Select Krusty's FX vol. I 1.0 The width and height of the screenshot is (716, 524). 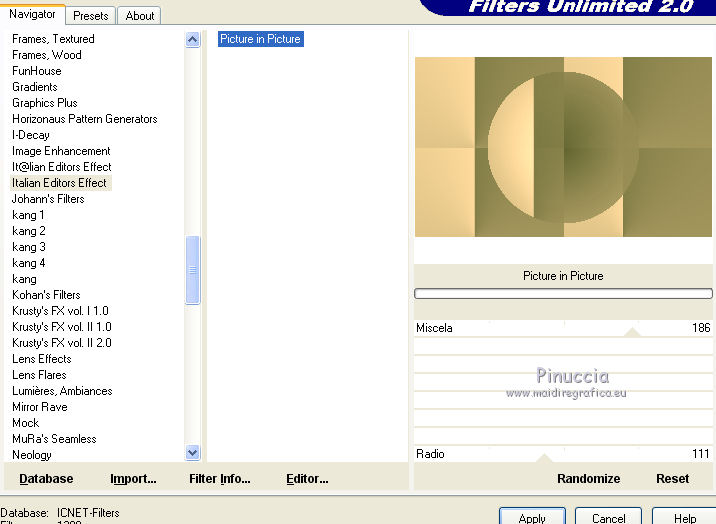tap(60, 310)
